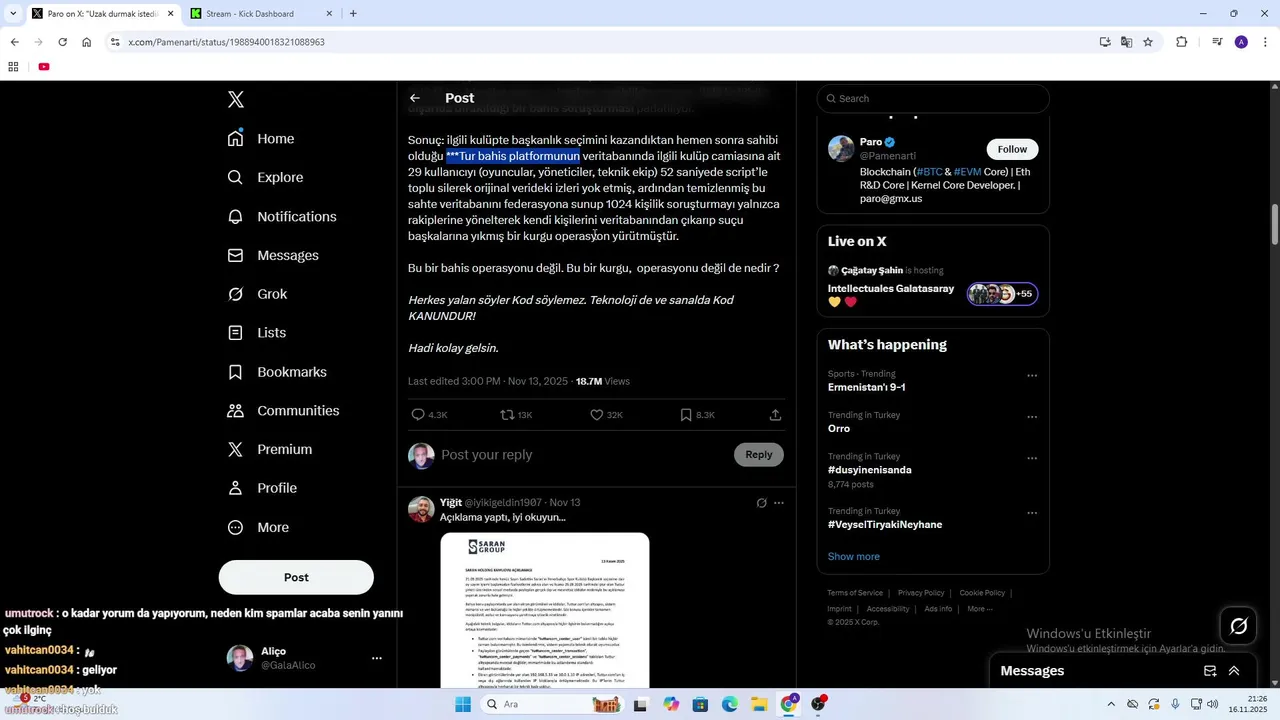
Task: Open a new browser tab
Action: click(353, 14)
